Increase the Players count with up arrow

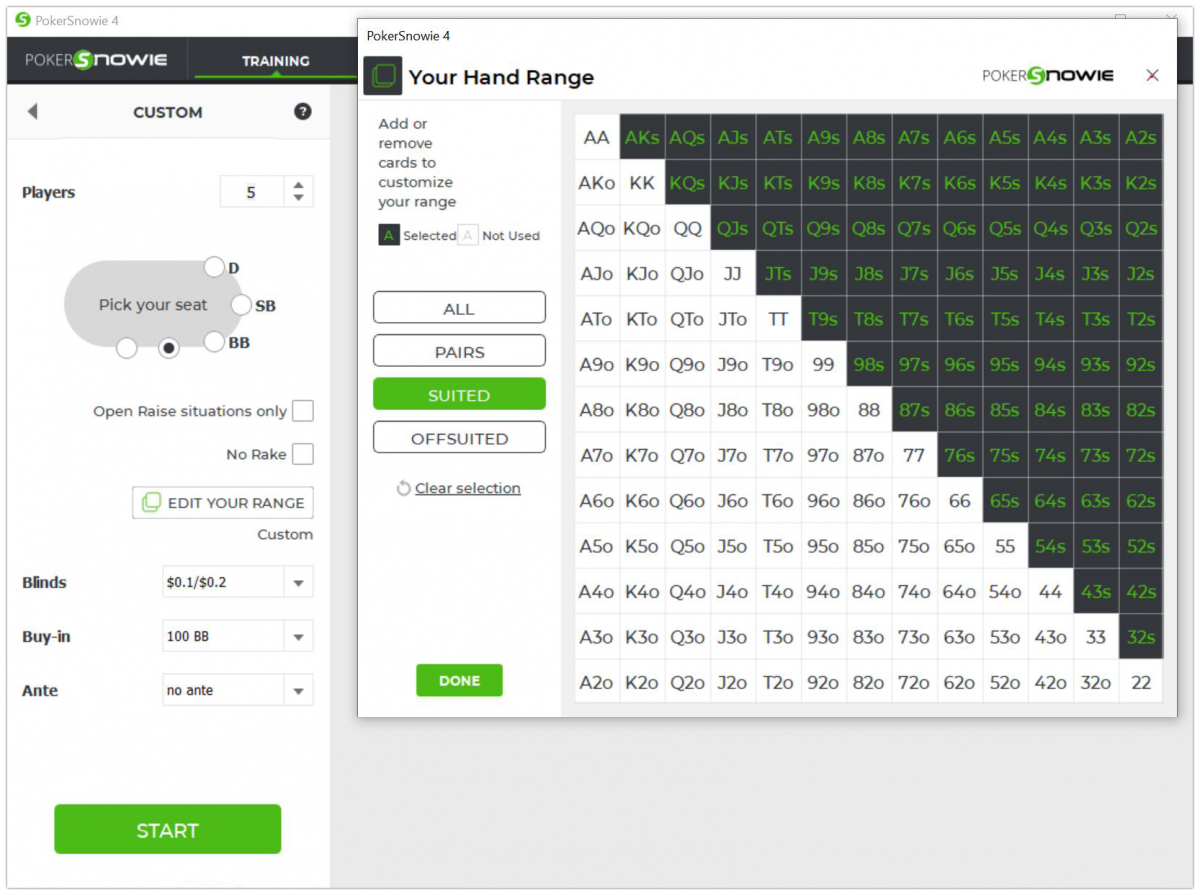click(298, 185)
